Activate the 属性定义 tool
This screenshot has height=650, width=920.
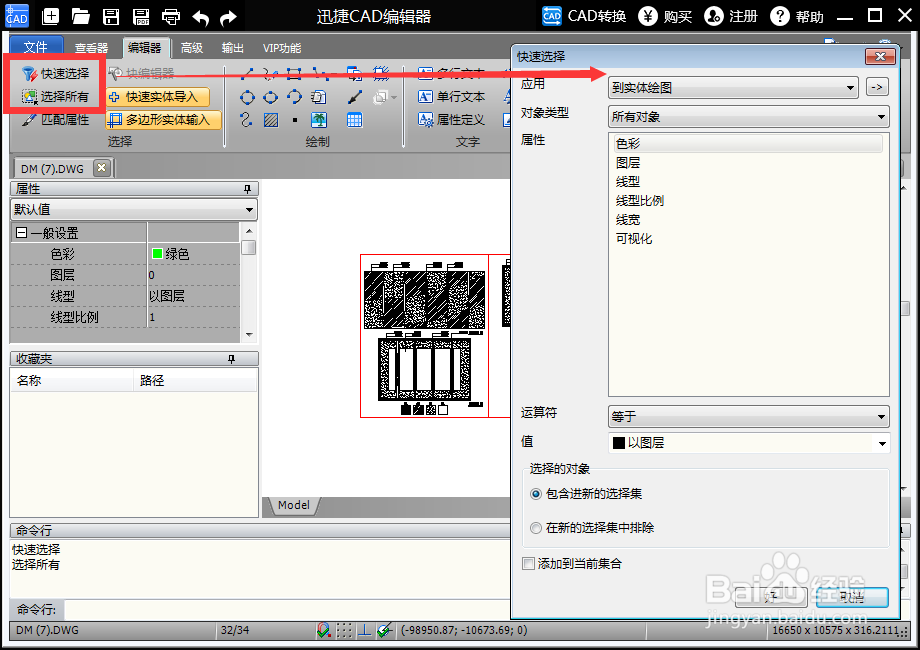point(452,119)
